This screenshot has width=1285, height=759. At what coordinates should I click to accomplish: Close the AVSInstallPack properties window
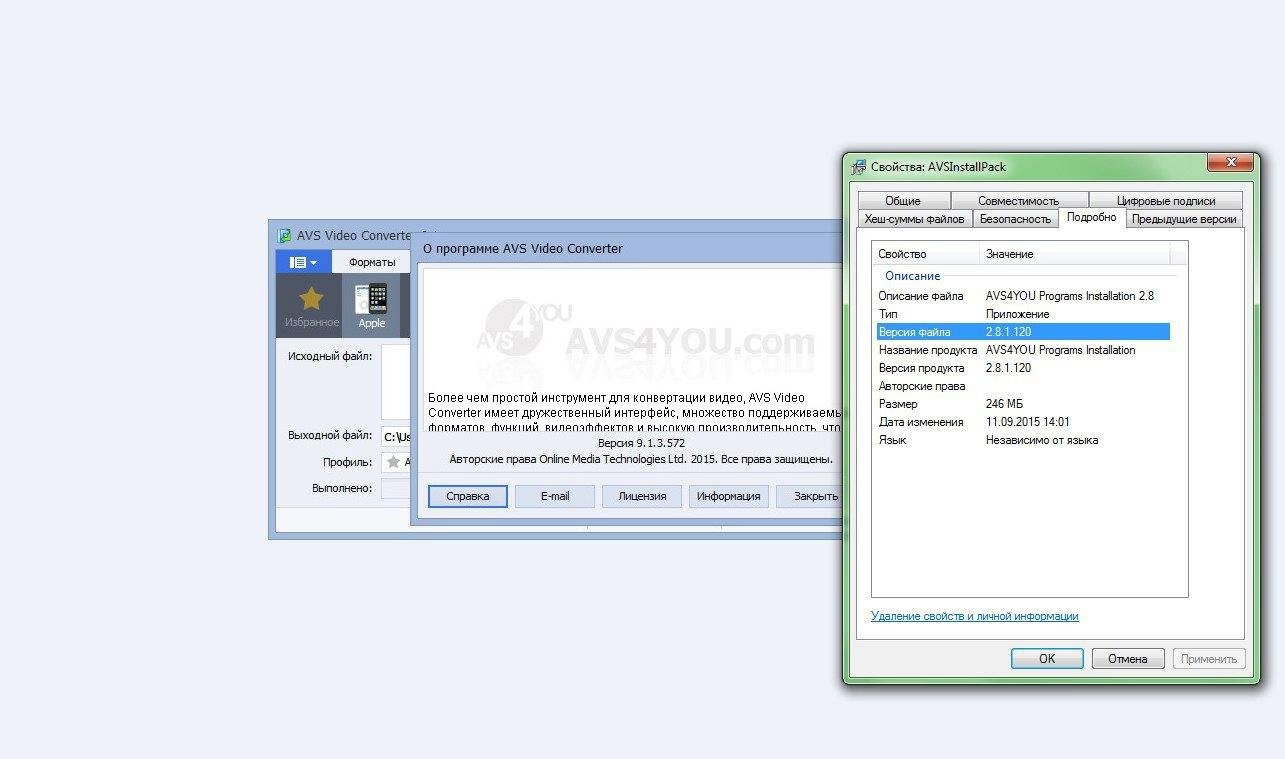click(1230, 162)
